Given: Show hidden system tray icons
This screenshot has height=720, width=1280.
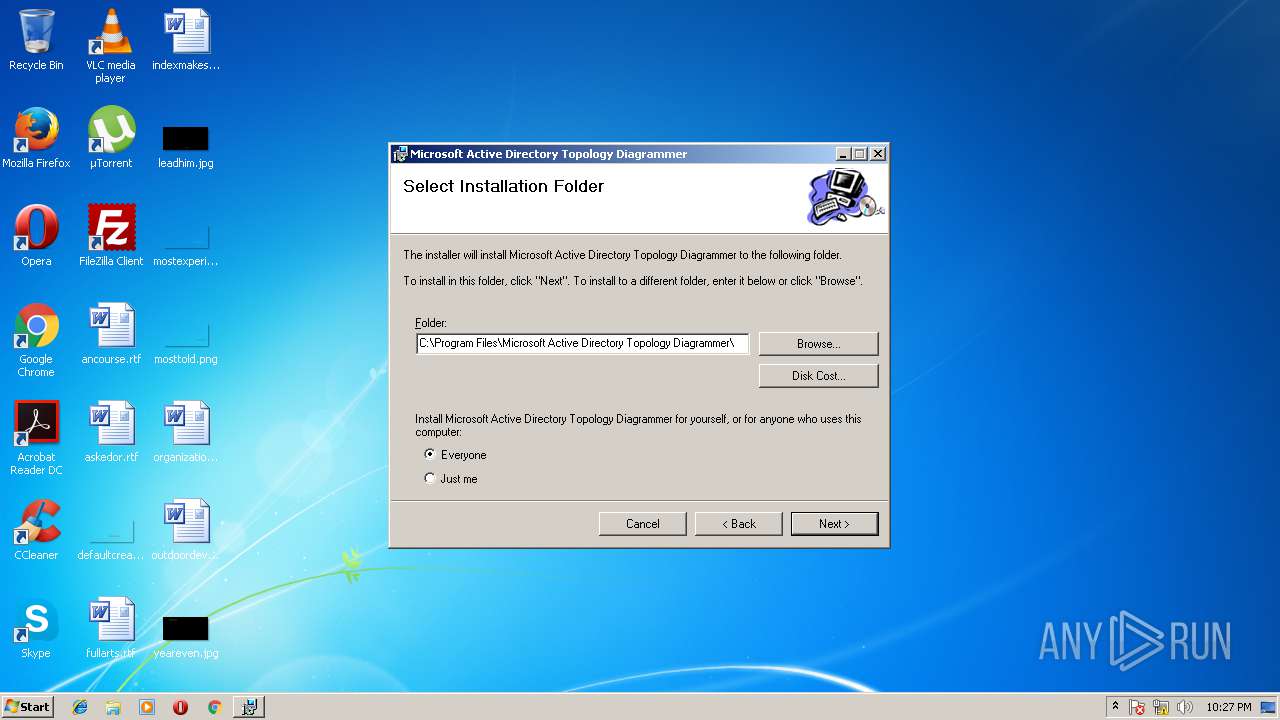Looking at the screenshot, I should (x=1115, y=707).
